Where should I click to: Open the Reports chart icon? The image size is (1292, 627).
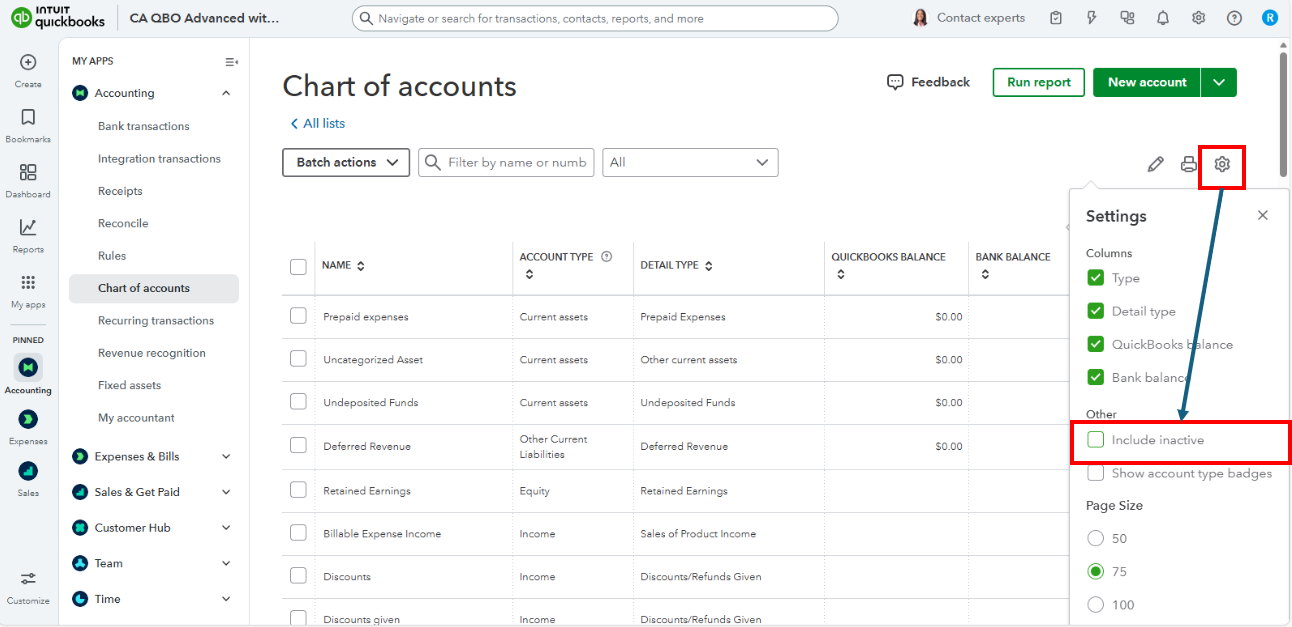point(28,228)
